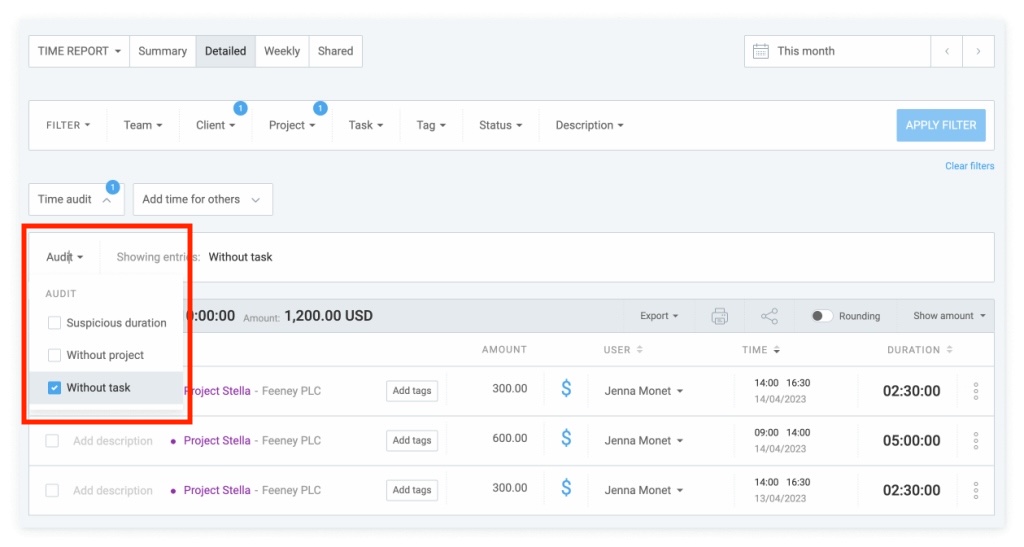Screen dimensions: 1024x547
Task: Click the share icon next to print
Action: [769, 316]
